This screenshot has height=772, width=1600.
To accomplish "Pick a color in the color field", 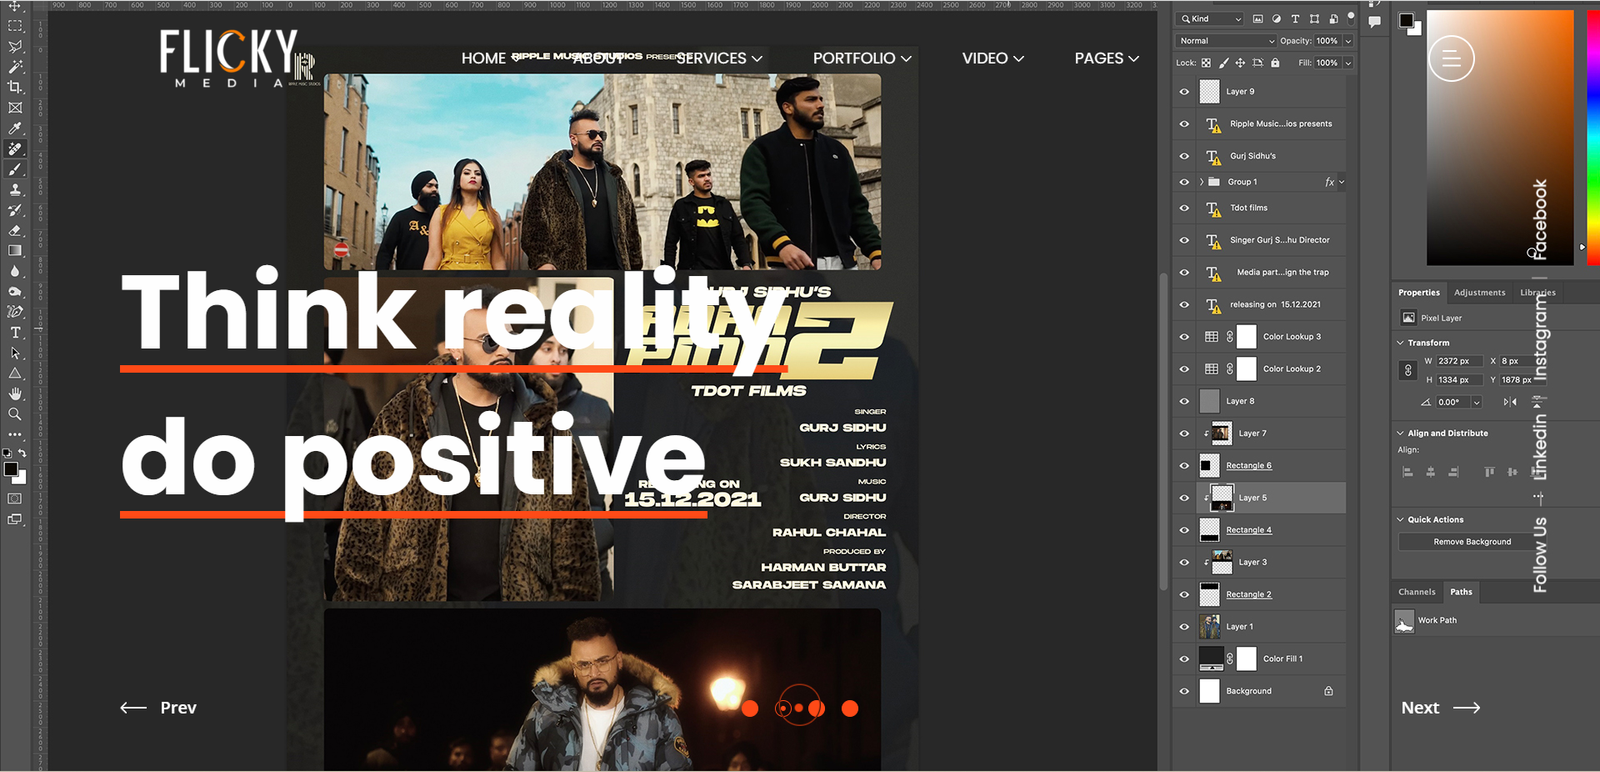I will pos(1500,137).
